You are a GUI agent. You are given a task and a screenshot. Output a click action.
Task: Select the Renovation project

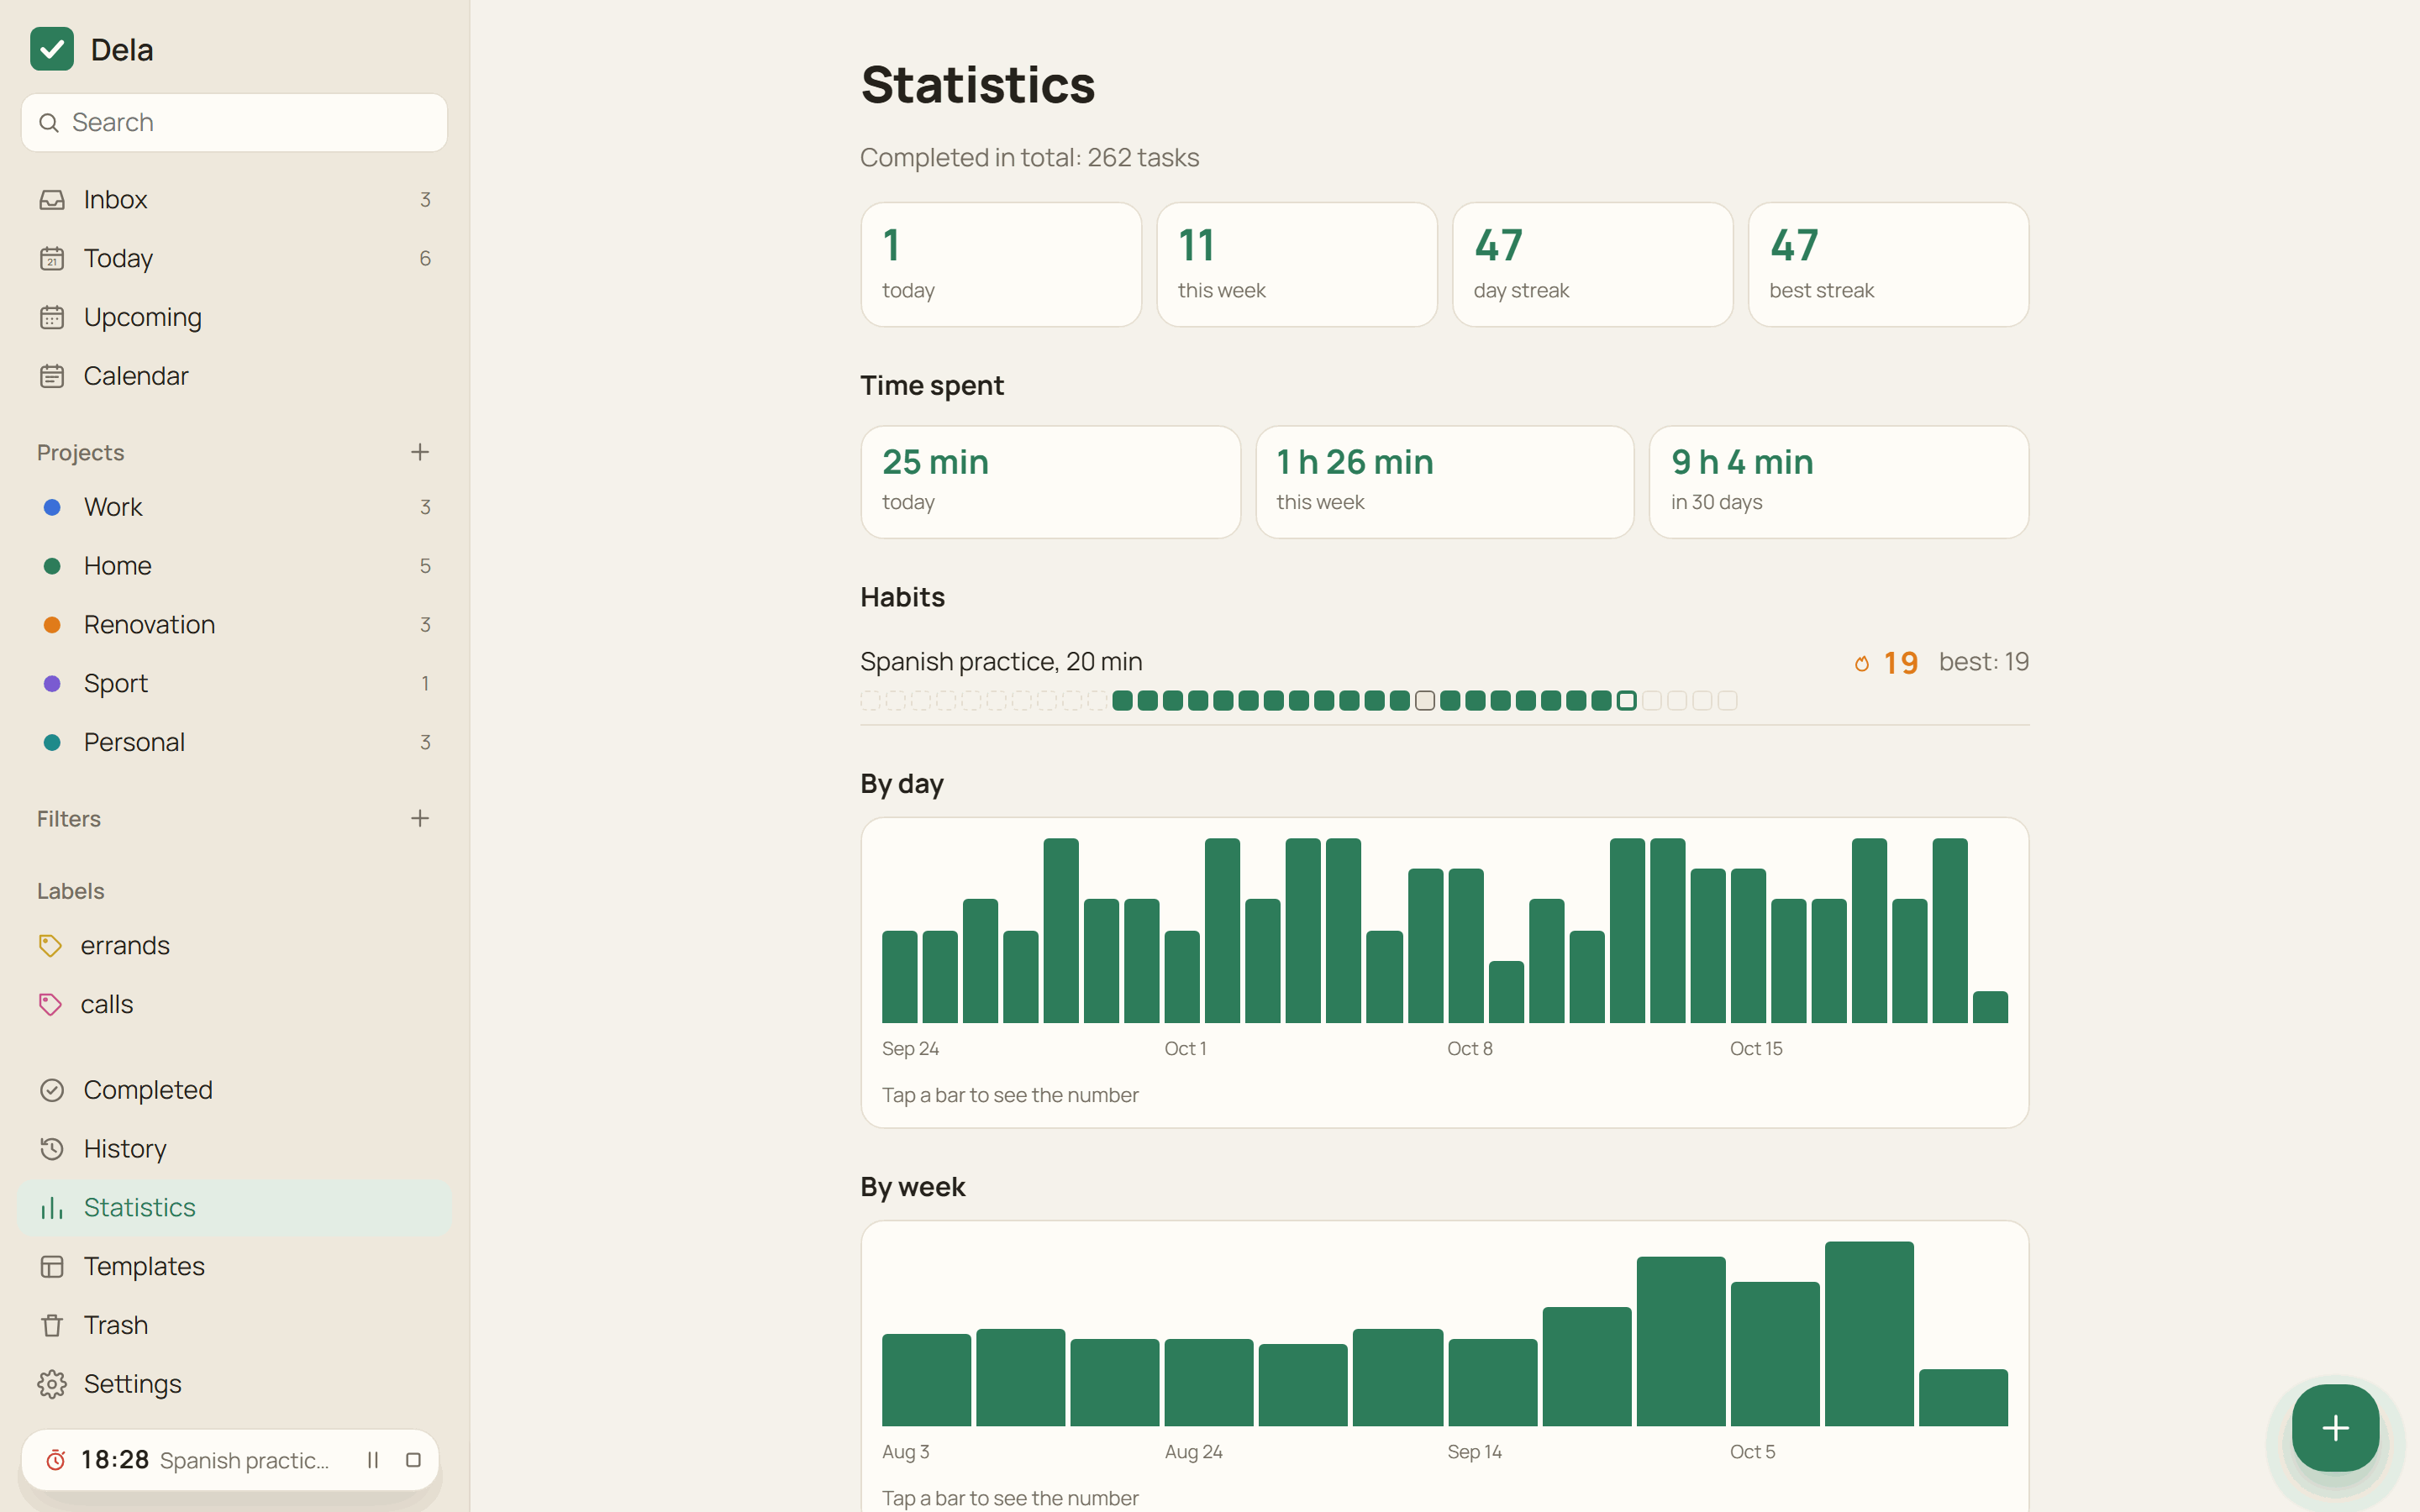click(x=234, y=624)
